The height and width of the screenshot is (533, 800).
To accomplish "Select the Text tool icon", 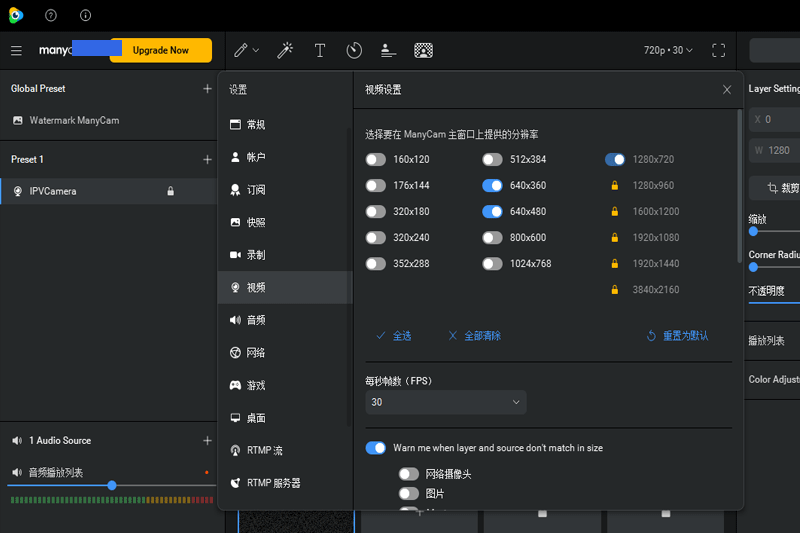I will (x=320, y=50).
